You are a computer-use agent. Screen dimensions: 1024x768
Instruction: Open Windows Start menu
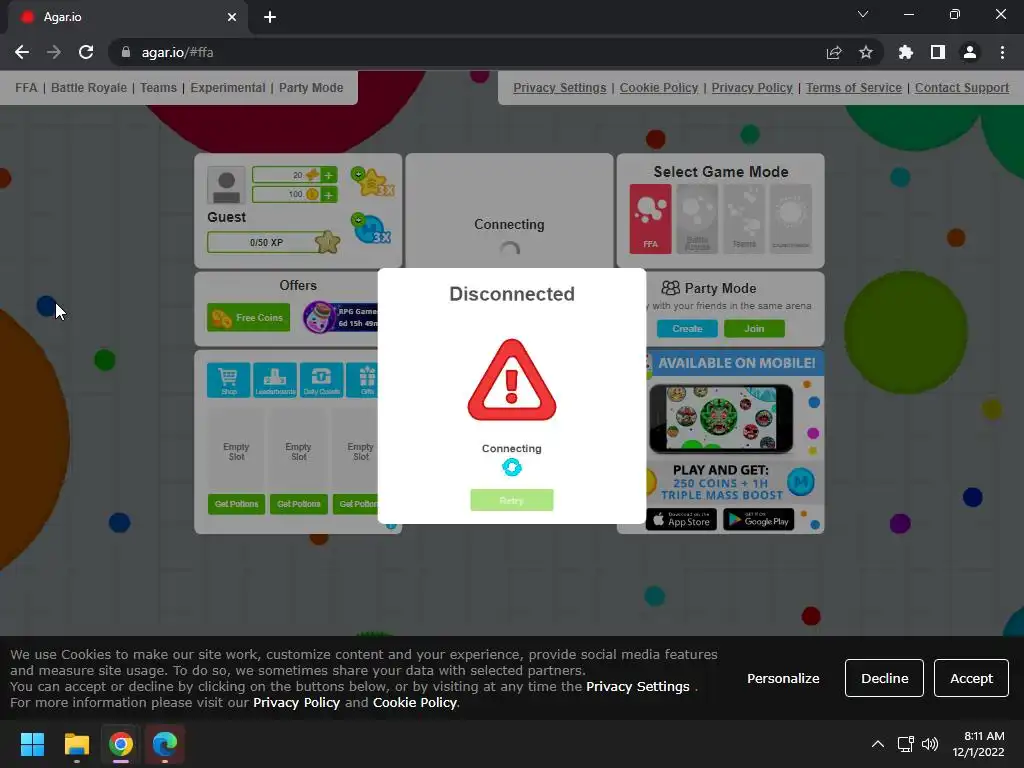pos(32,744)
